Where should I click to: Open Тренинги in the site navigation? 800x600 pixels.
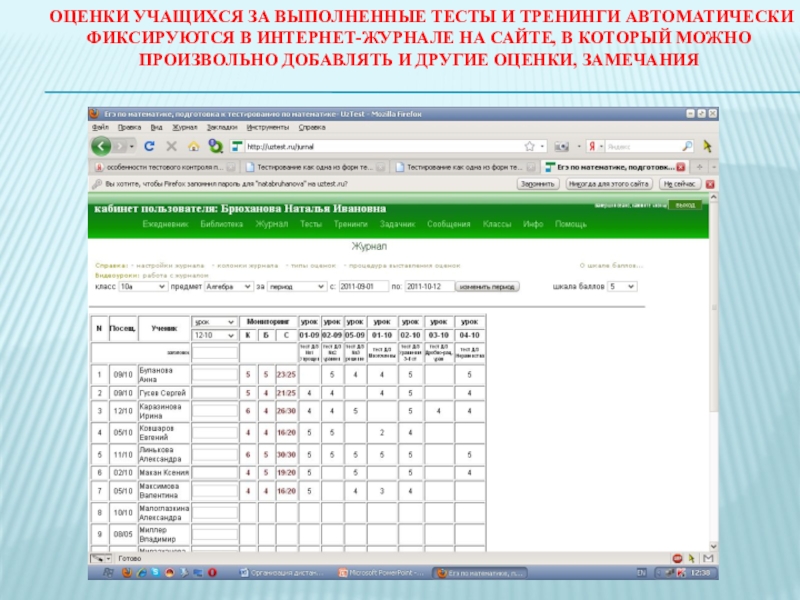(x=351, y=224)
